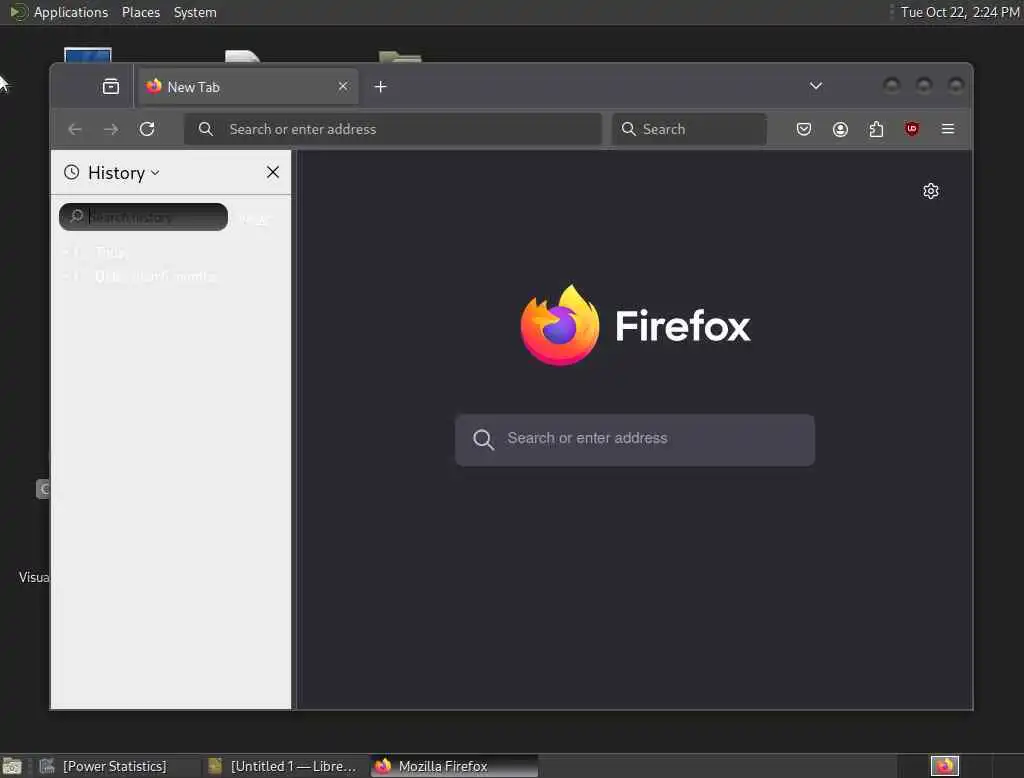The image size is (1024, 778).
Task: Open the uBlock Origin shield icon
Action: pos(912,129)
